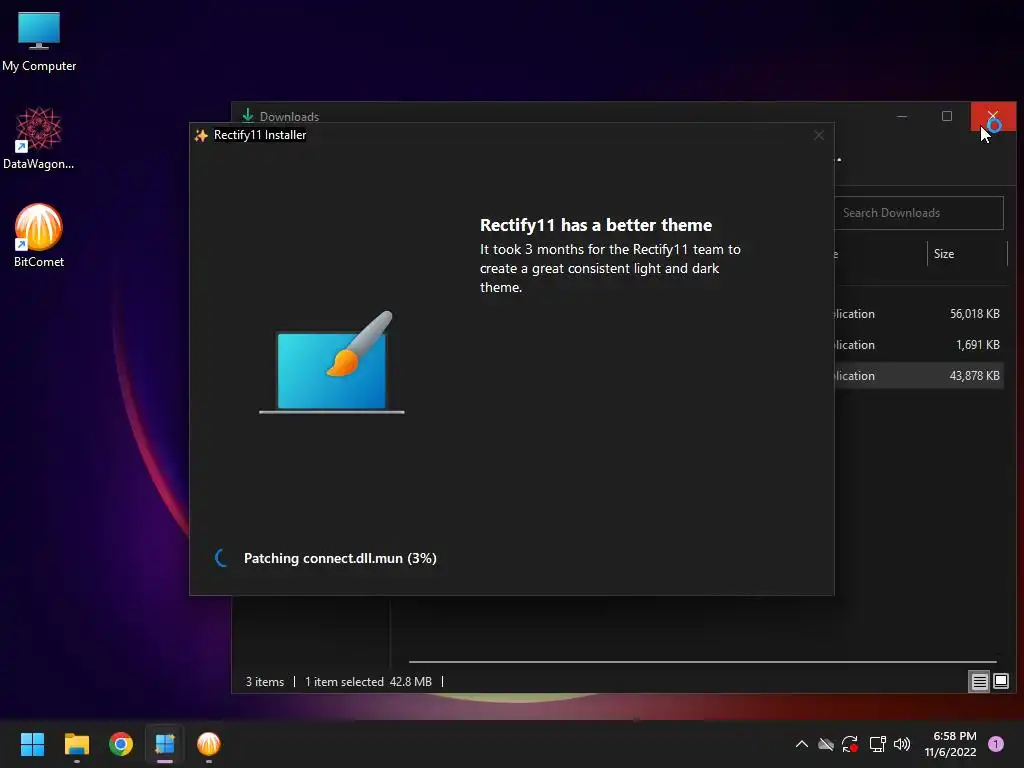Open the My Computer desktop icon
This screenshot has height=768, width=1024.
(x=39, y=41)
